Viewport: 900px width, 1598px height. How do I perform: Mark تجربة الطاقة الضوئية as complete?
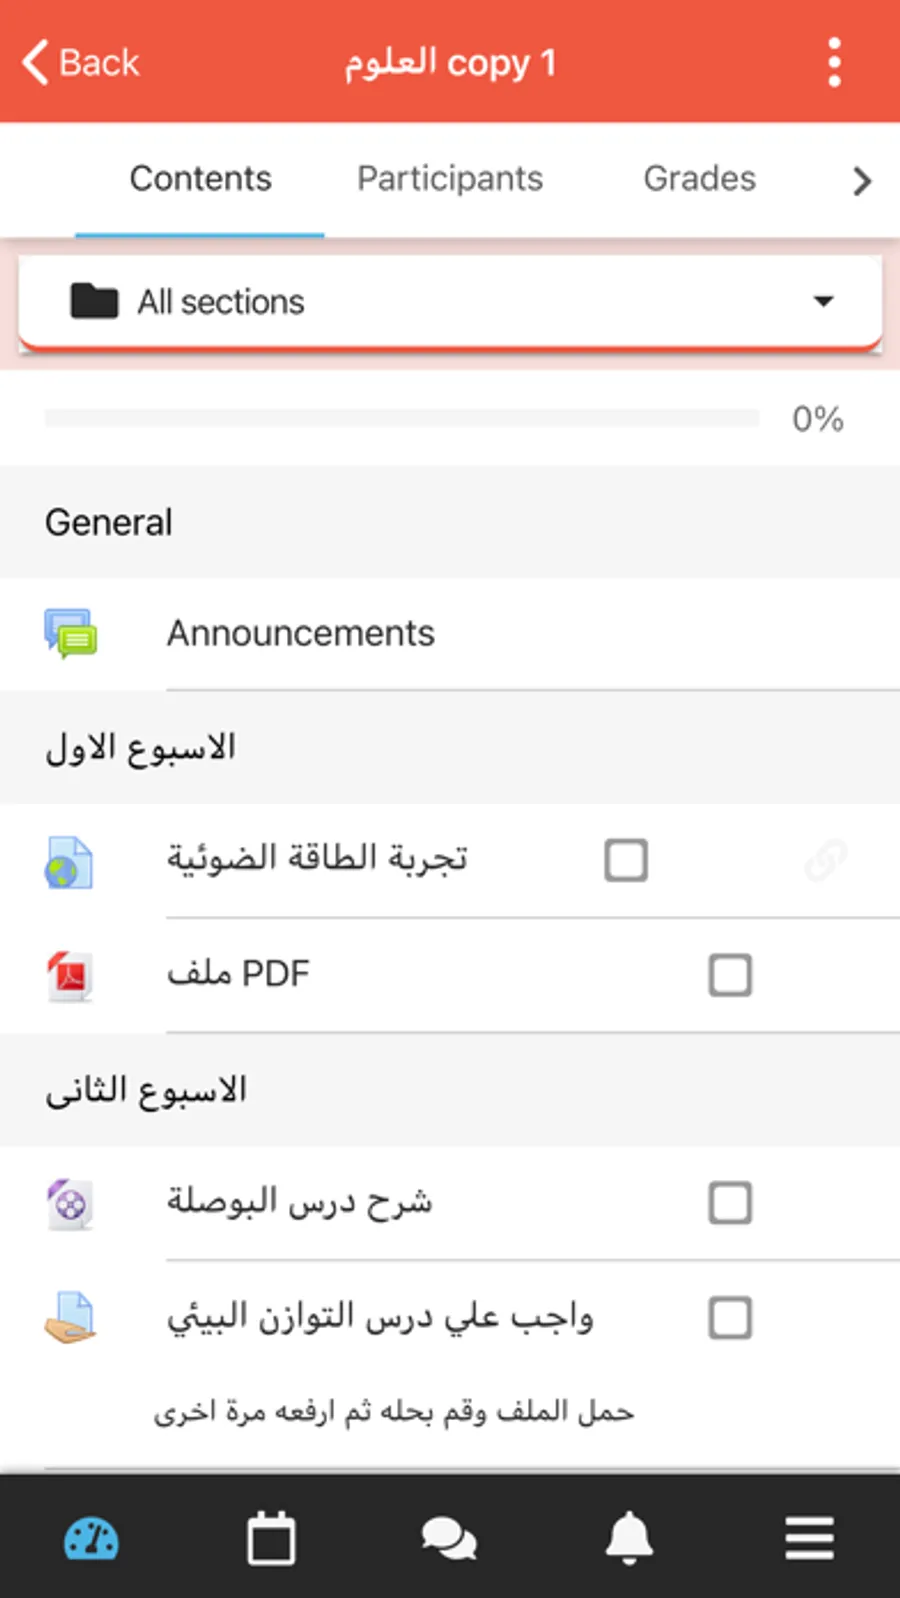click(626, 860)
